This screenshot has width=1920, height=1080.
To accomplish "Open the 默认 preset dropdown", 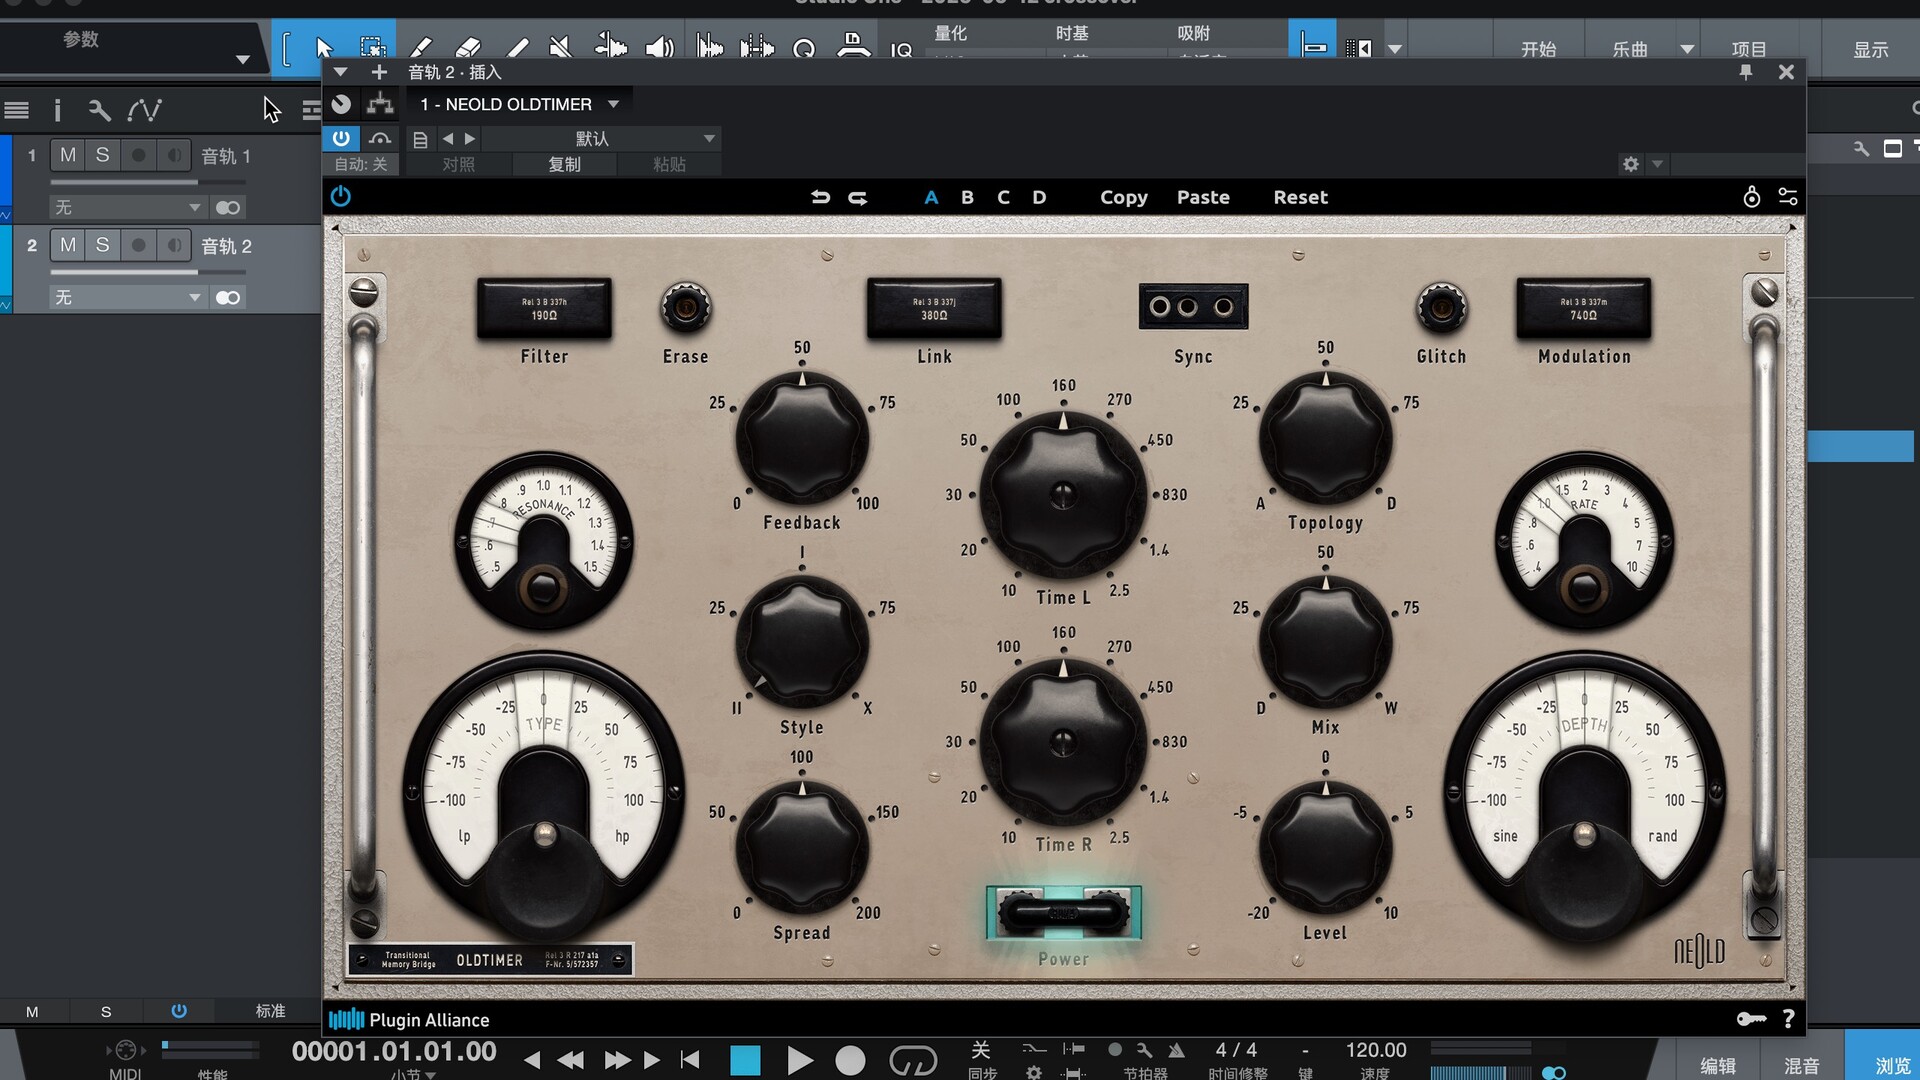I will (x=709, y=139).
